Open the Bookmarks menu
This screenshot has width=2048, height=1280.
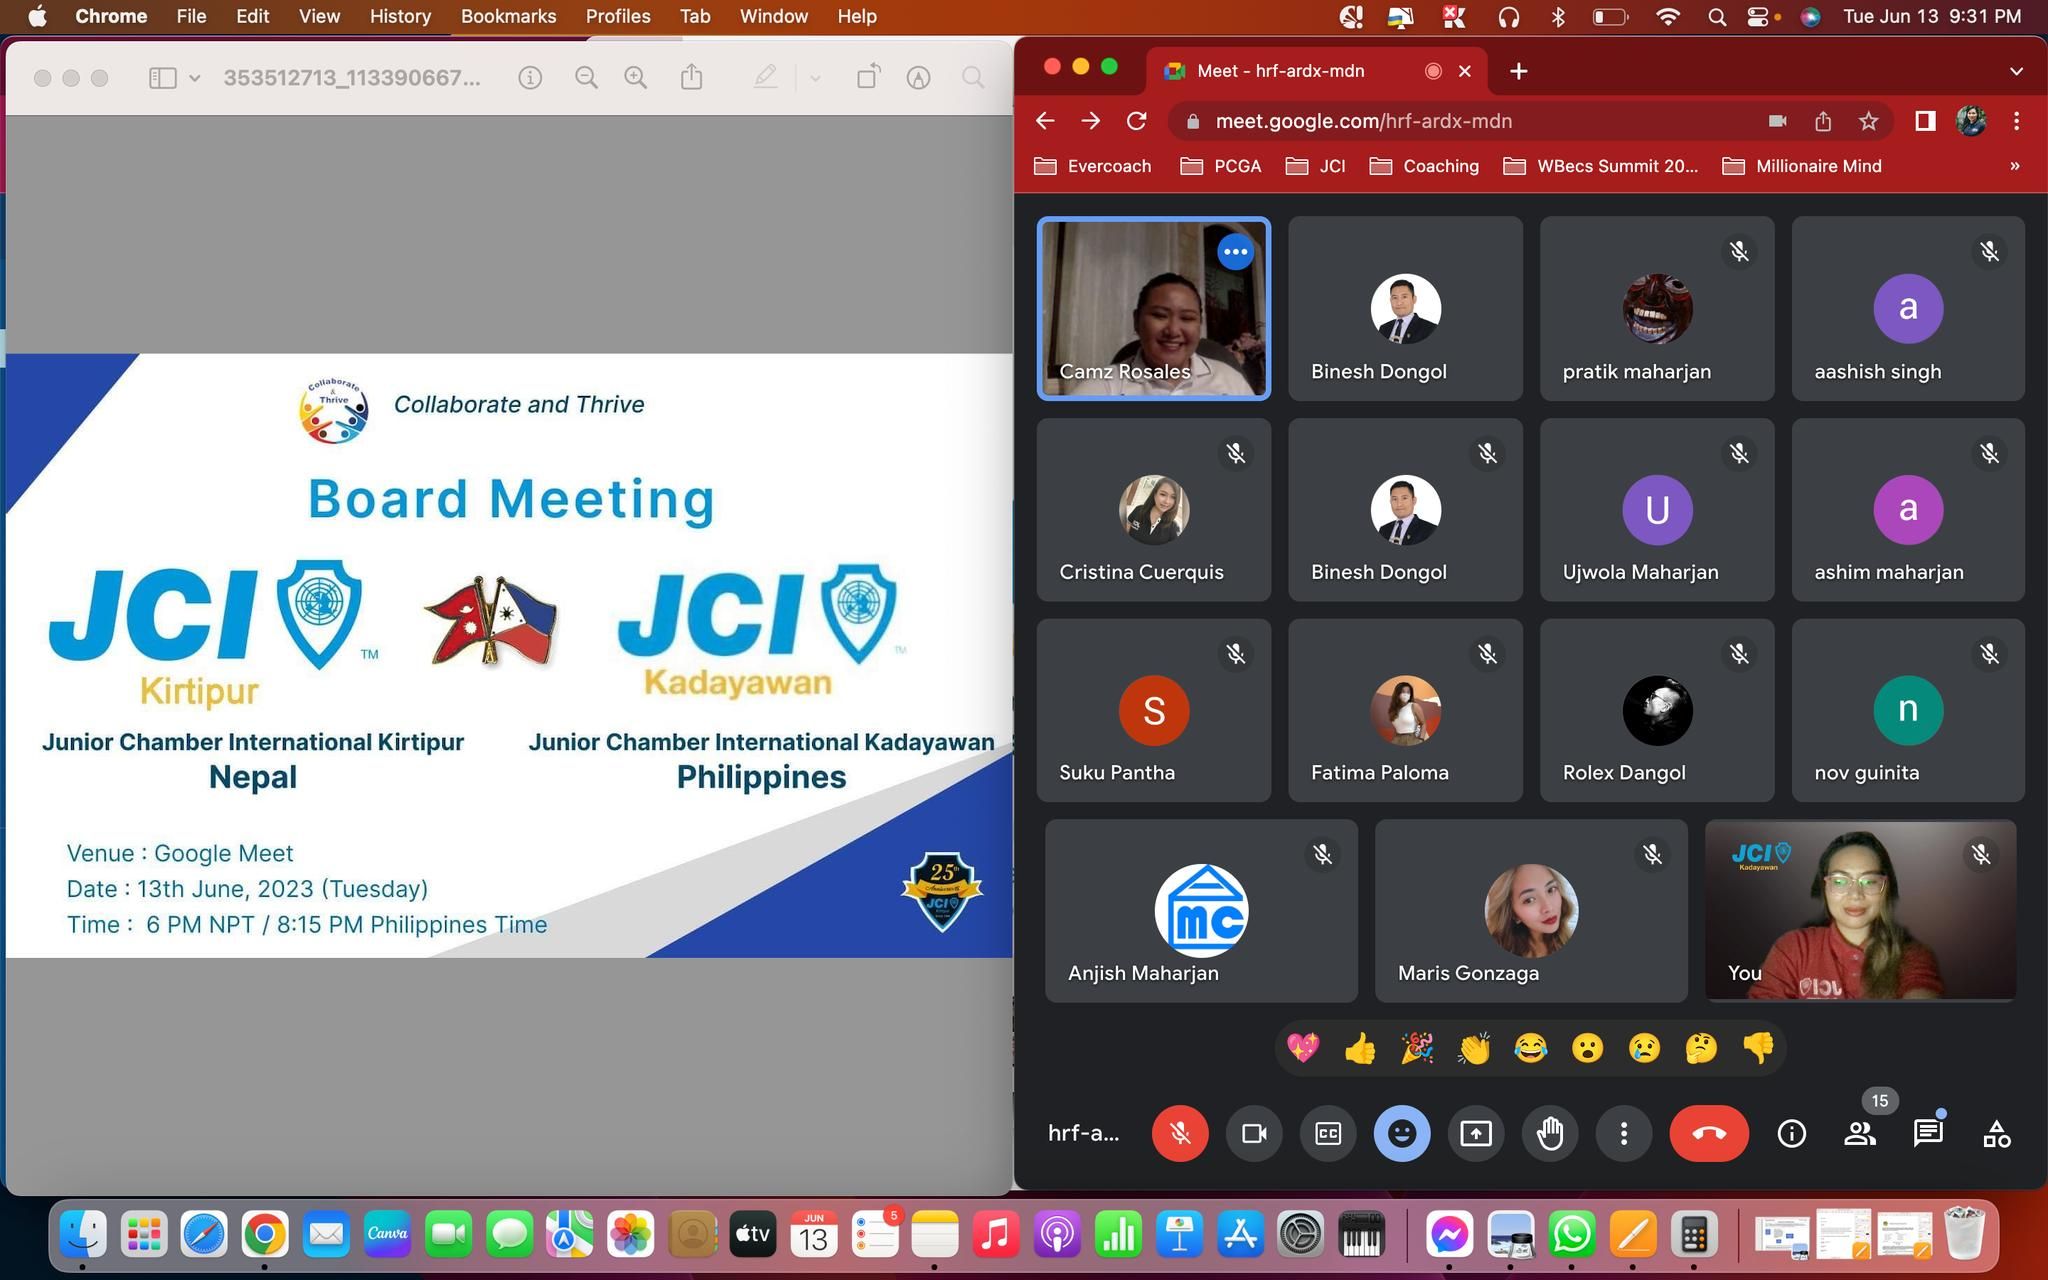(508, 16)
